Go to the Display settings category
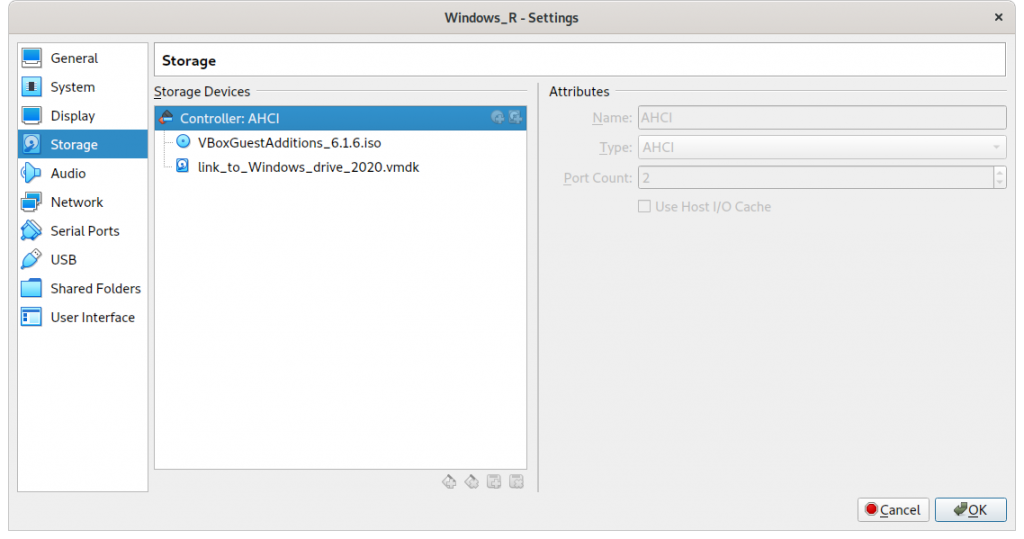Image resolution: width=1024 pixels, height=539 pixels. tap(82, 116)
